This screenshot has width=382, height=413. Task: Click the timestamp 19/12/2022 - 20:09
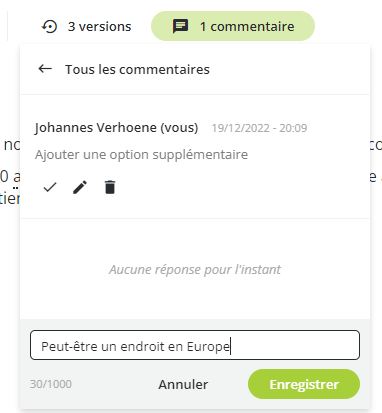[259, 128]
